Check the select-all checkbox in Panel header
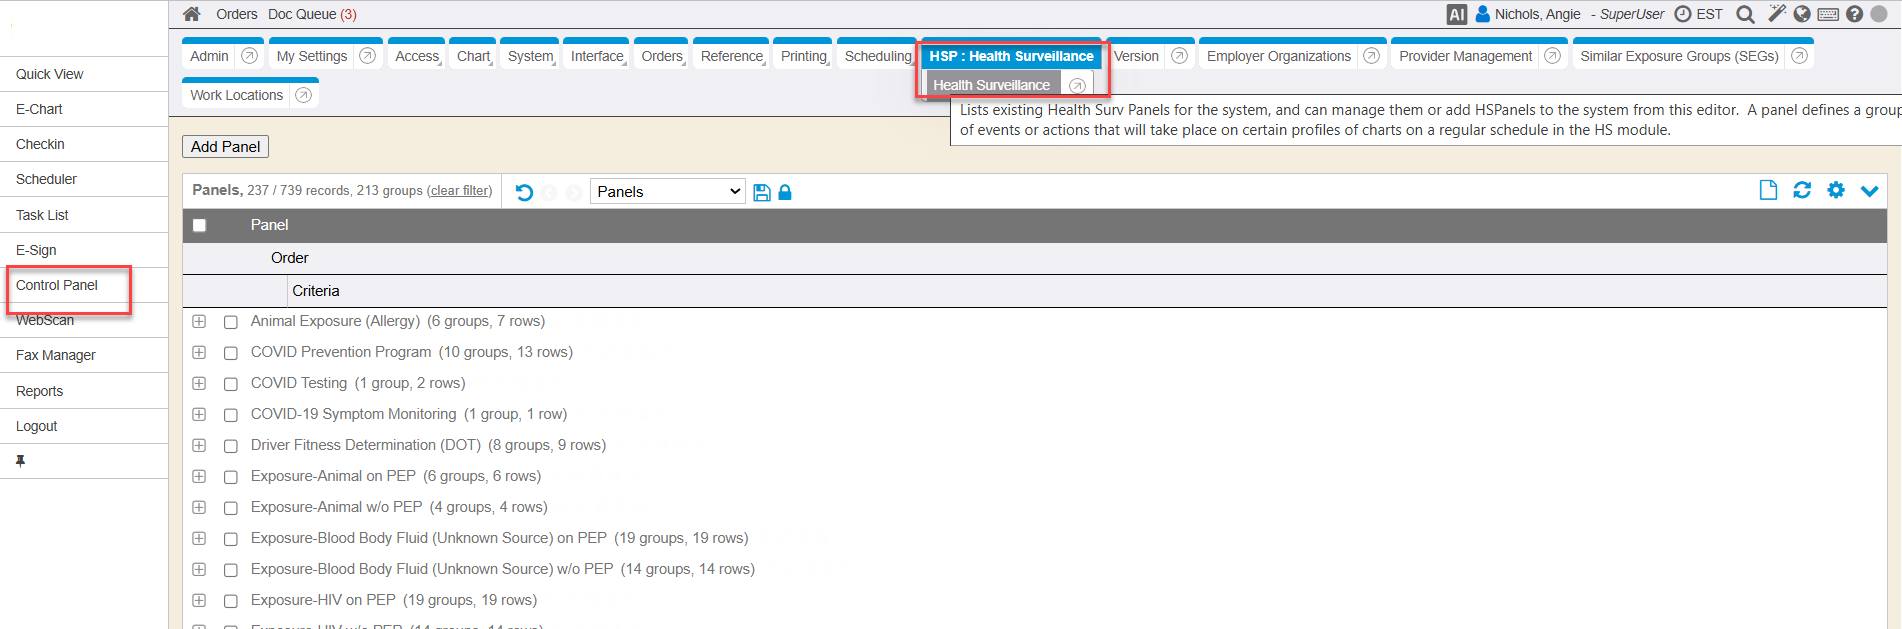The width and height of the screenshot is (1902, 629). coord(200,225)
